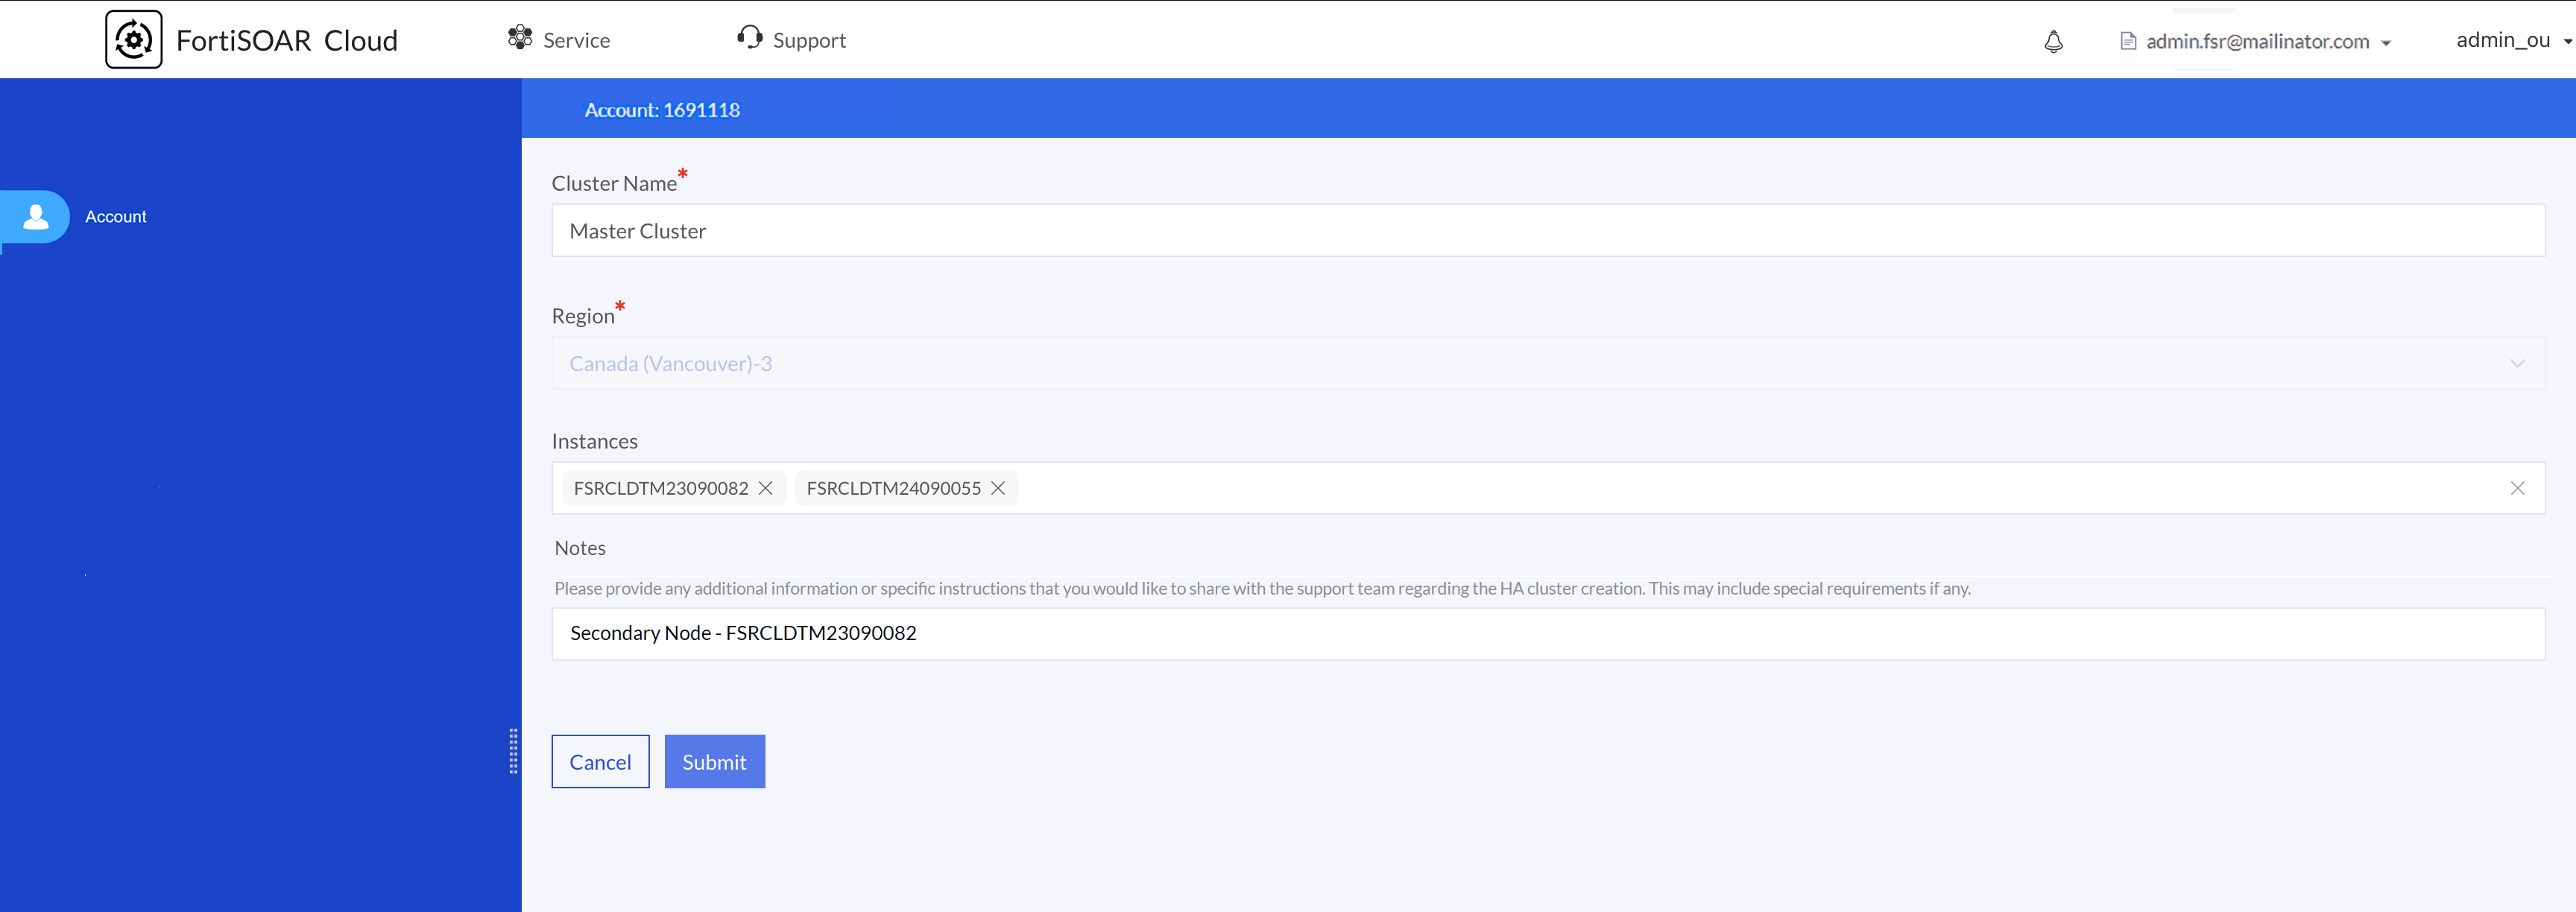Select the Account sidebar item label

click(116, 217)
